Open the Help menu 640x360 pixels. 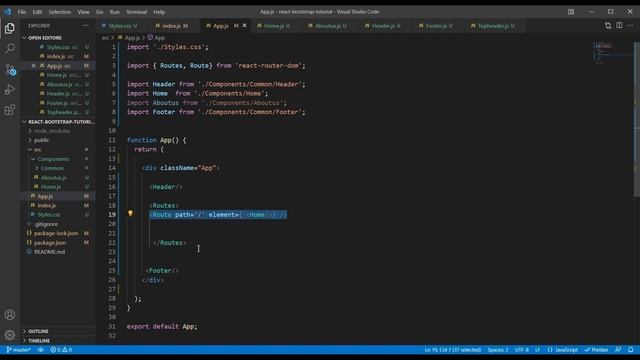159,12
